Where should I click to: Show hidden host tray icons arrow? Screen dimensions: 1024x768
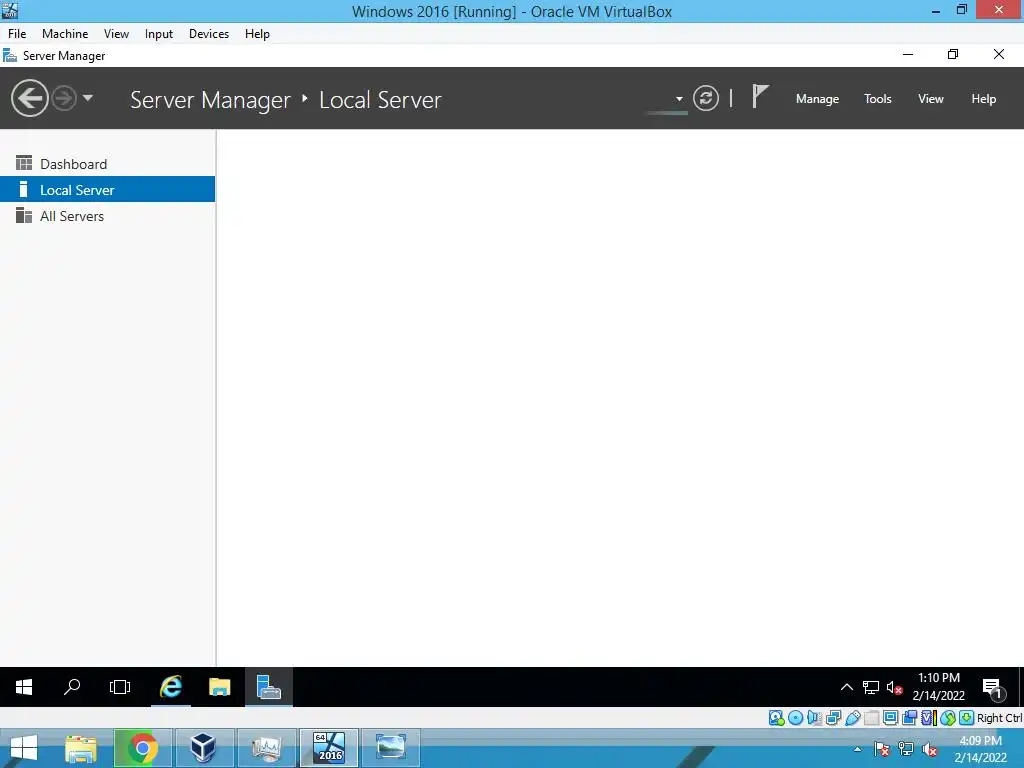[857, 750]
